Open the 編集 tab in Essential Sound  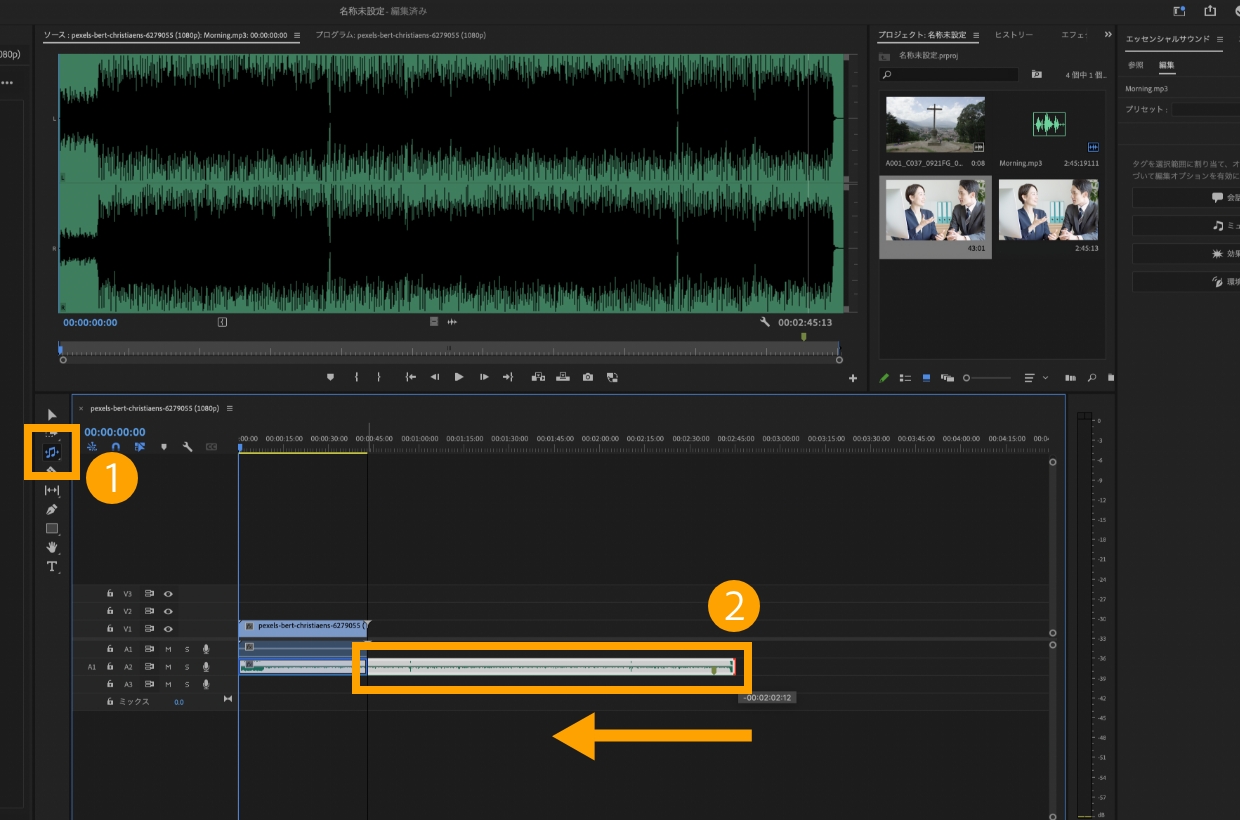tap(1167, 65)
